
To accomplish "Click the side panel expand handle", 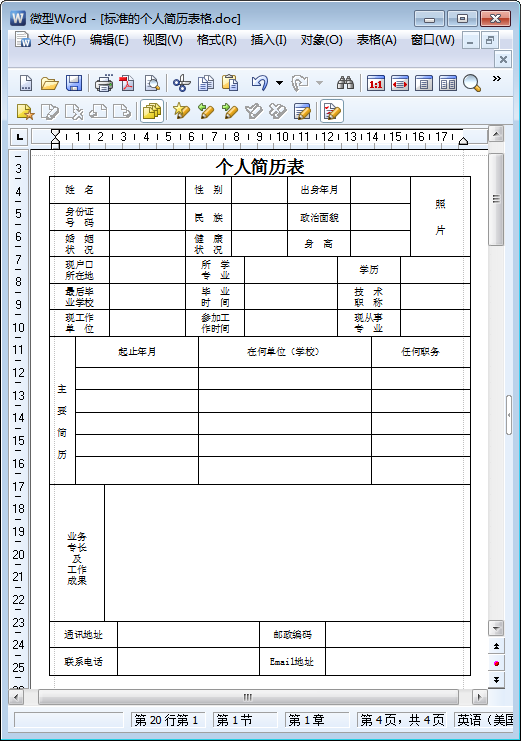I will coord(509,415).
